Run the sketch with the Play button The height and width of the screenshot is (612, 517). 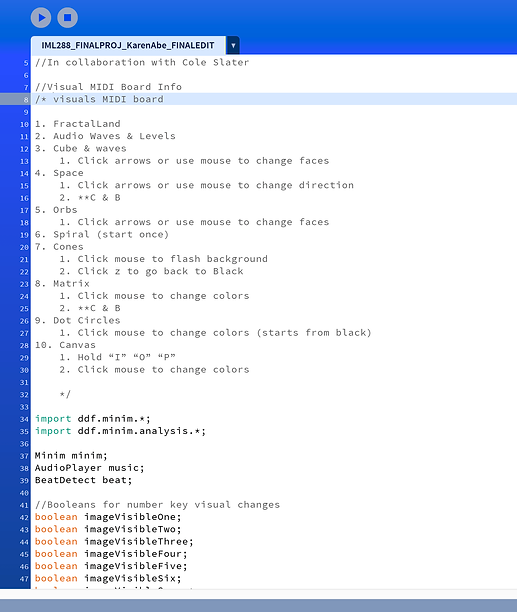click(41, 18)
